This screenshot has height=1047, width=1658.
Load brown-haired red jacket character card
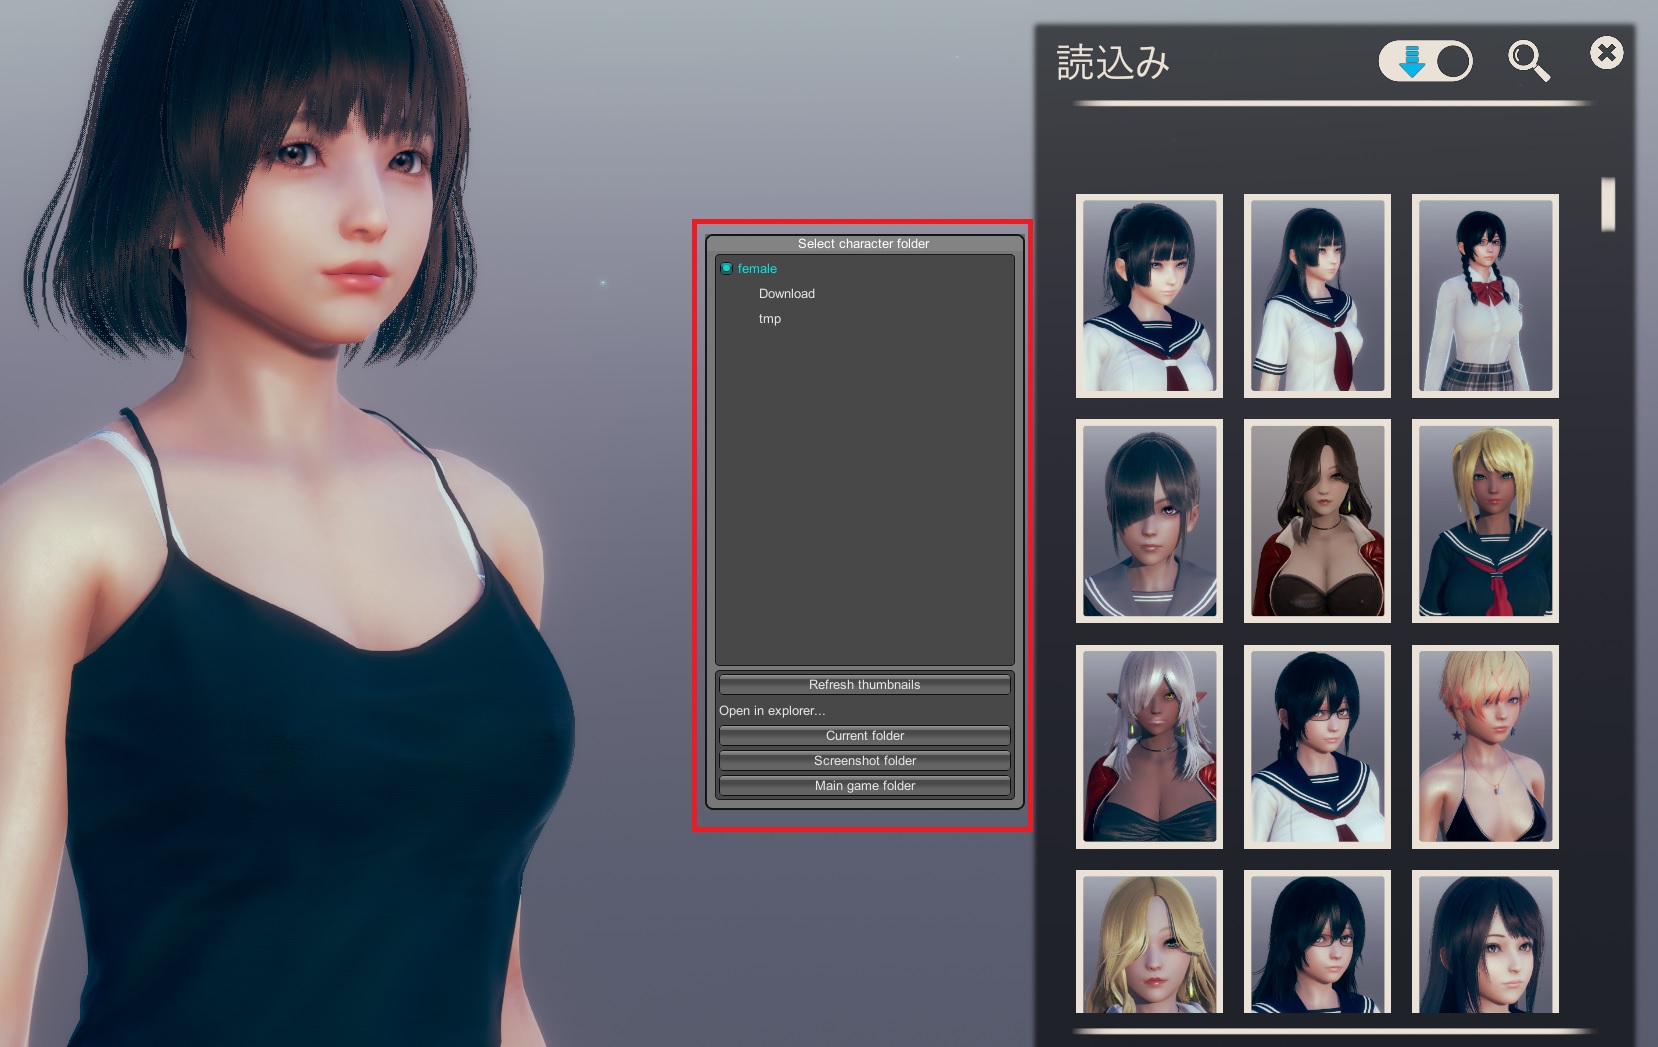(1317, 521)
